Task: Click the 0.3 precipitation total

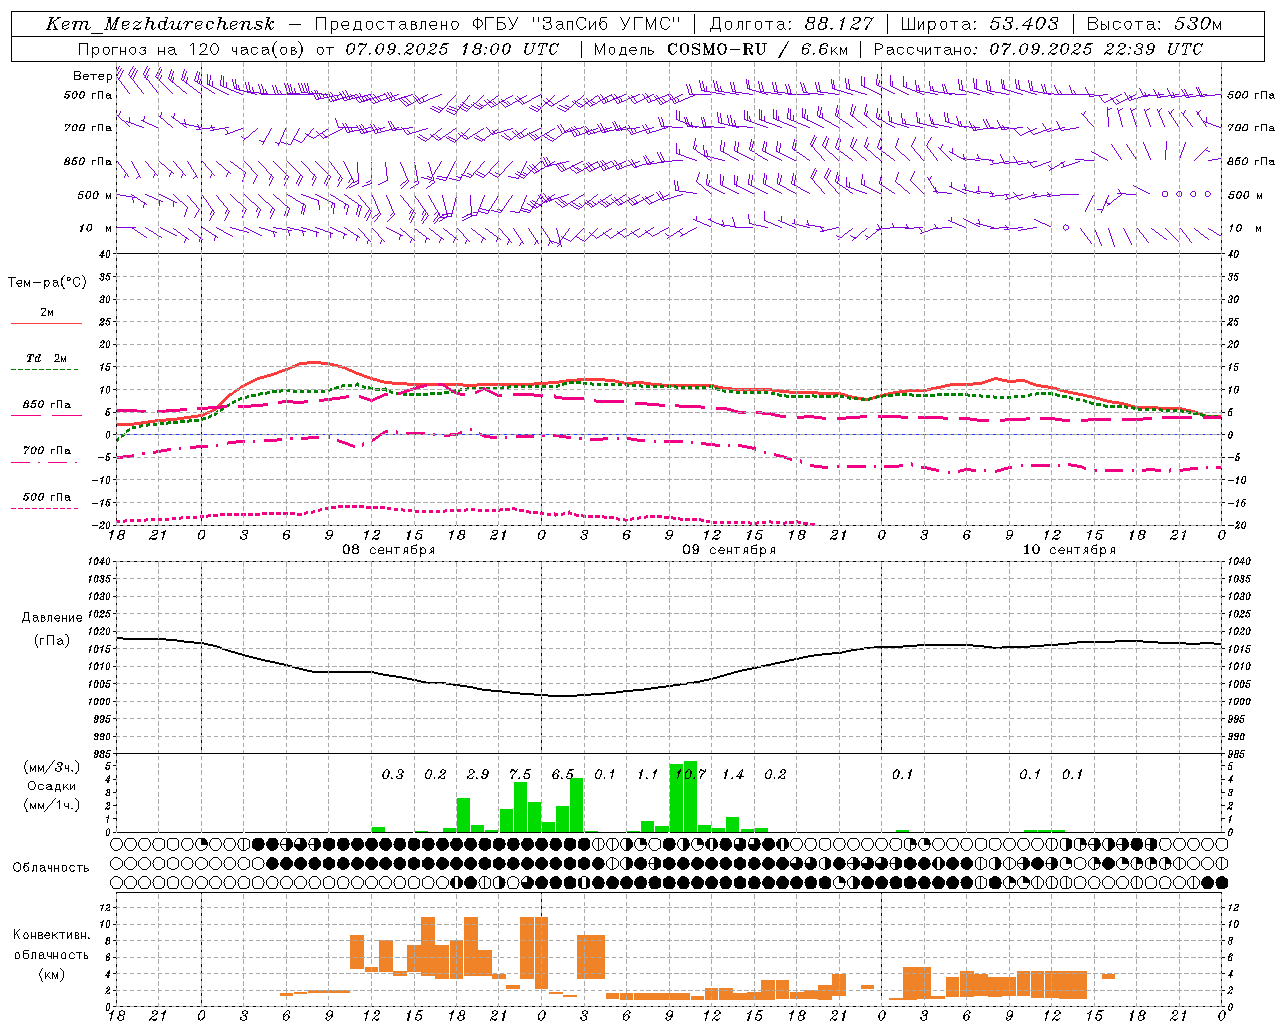Action: [x=393, y=774]
